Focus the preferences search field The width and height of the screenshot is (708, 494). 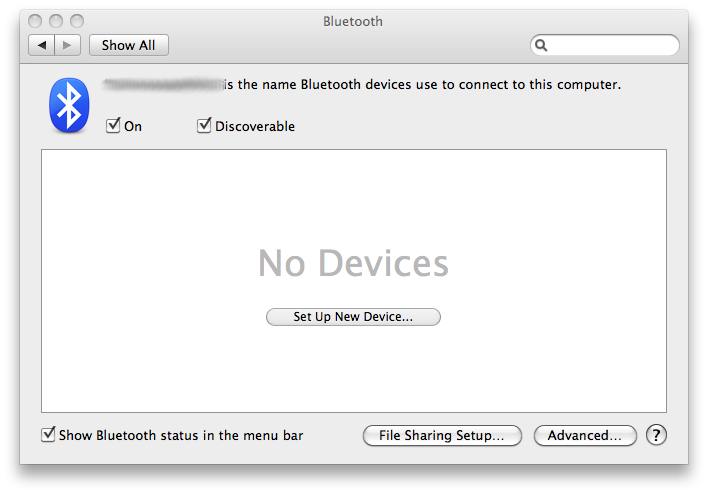click(605, 45)
